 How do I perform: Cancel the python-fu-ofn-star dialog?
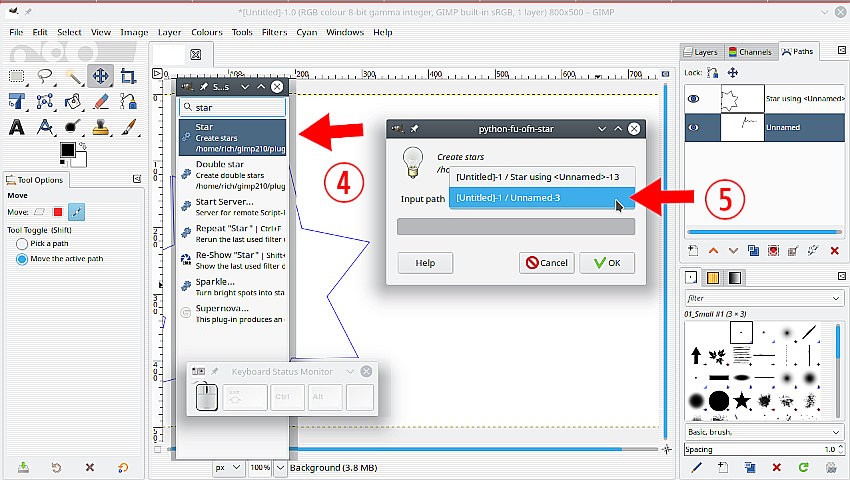tap(546, 263)
